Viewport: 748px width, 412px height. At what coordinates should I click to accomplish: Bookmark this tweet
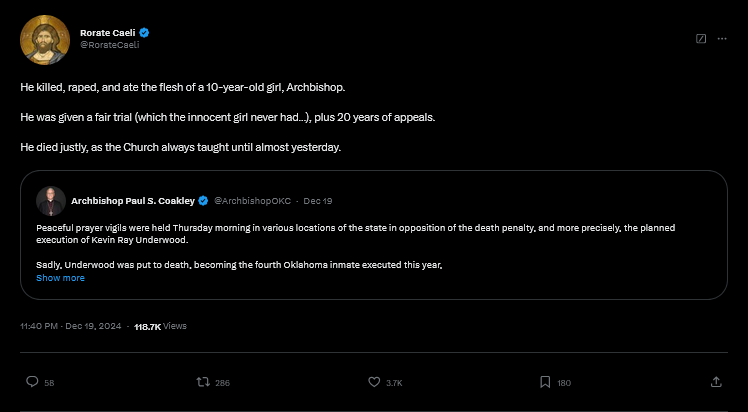point(545,381)
